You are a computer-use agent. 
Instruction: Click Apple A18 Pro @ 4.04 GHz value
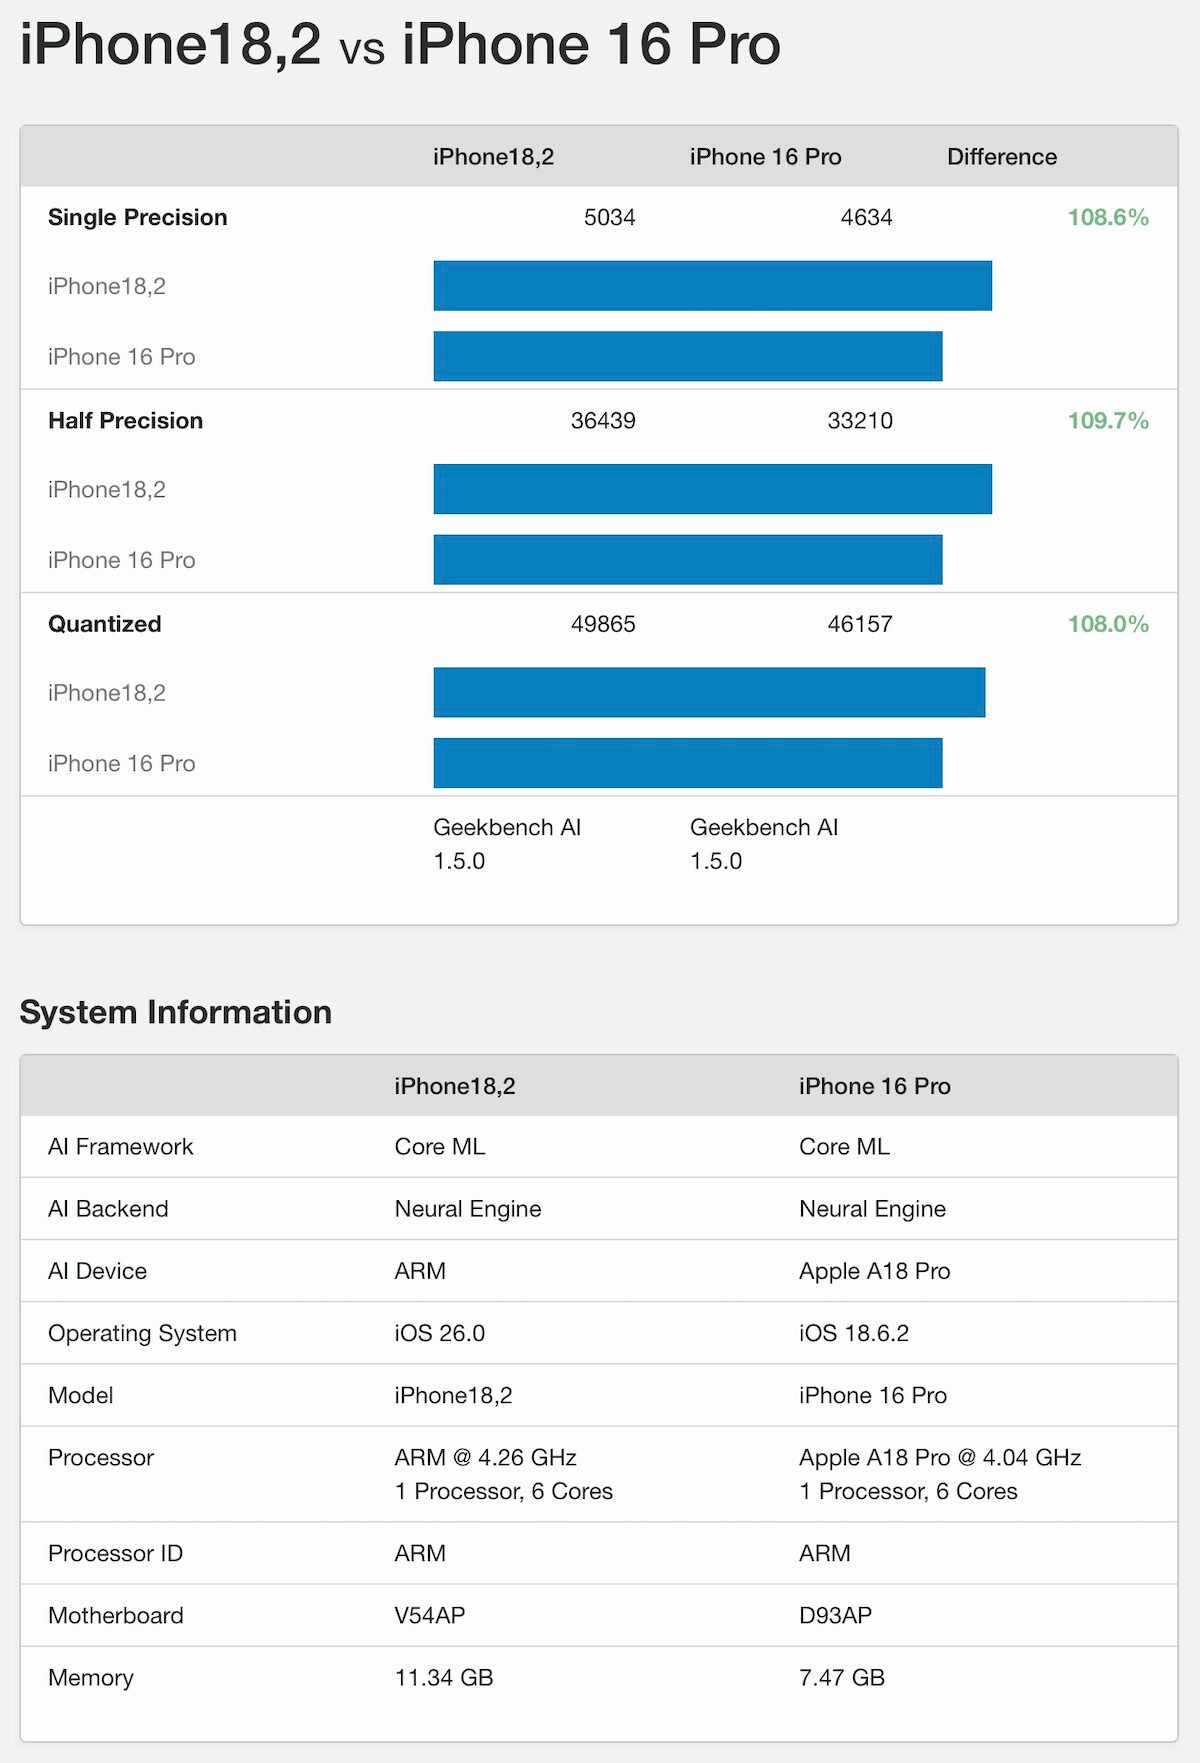click(940, 1457)
